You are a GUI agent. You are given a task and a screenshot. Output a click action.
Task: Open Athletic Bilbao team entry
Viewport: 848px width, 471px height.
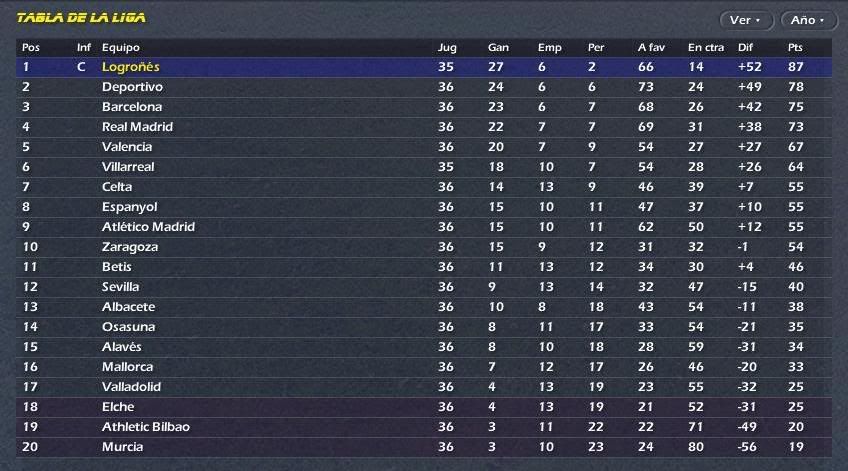146,427
